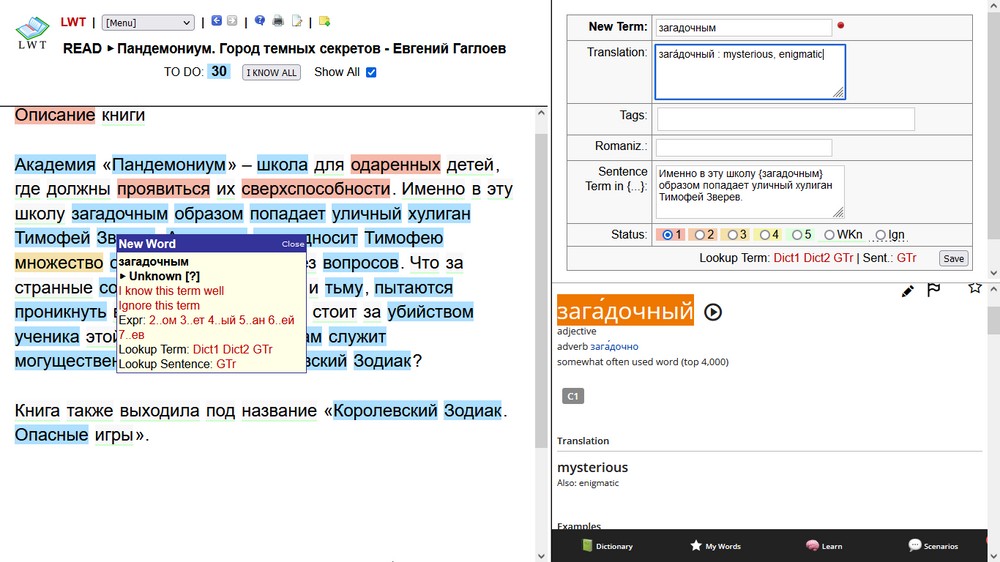This screenshot has width=1000, height=562.
Task: Click GTr after Dict2 in term form
Action: click(x=843, y=258)
